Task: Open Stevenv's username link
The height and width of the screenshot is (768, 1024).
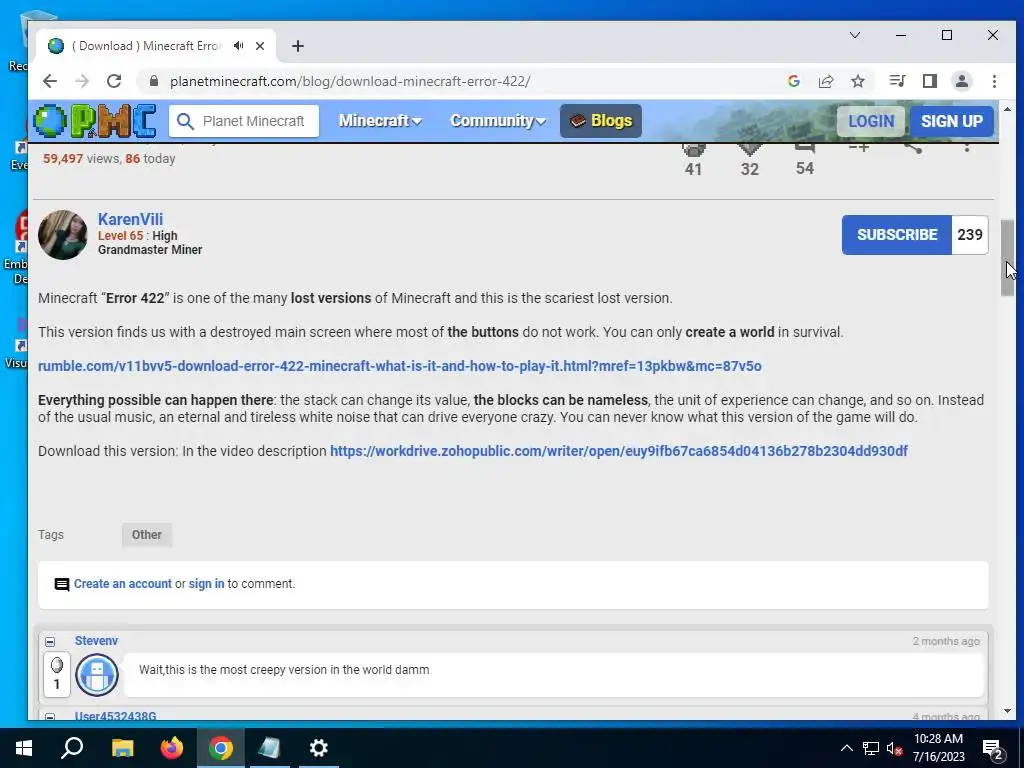Action: pyautogui.click(x=96, y=641)
